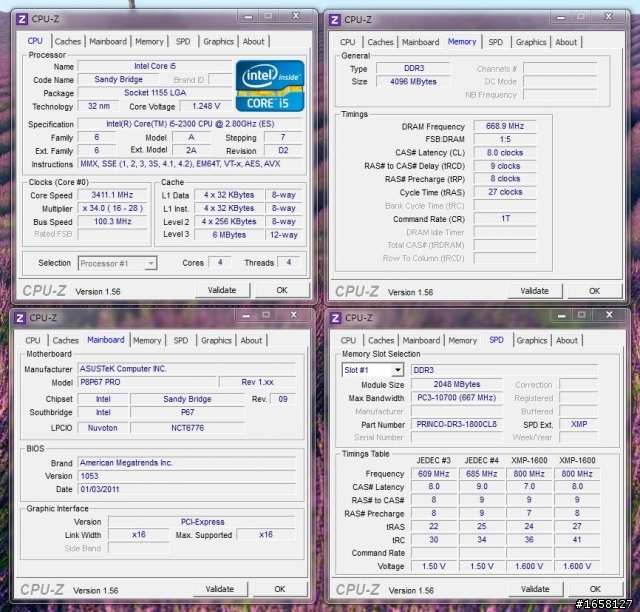Click the BIOS Date value 01/03/2011
Viewport: 640px width, 612px height.
point(187,489)
